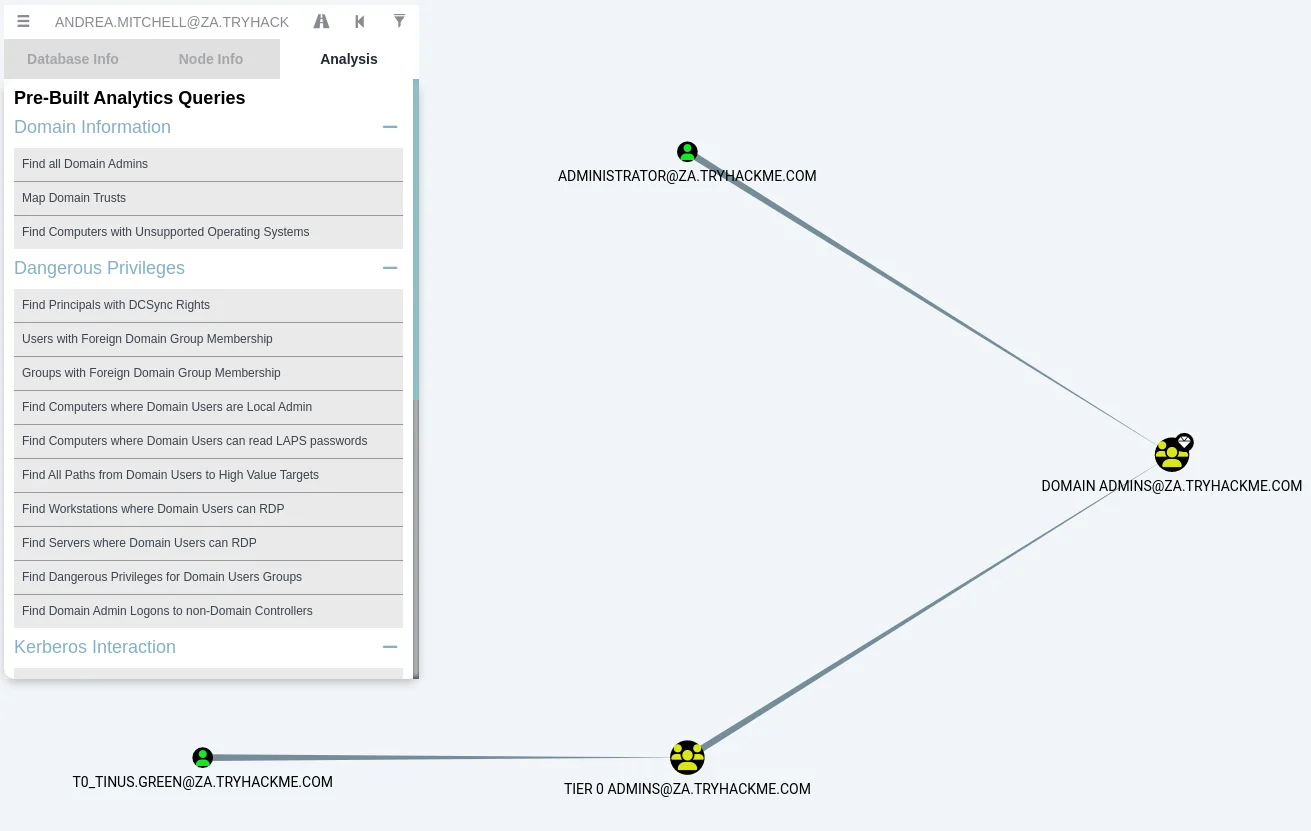
Task: Click the DOMAIN ADMINS@ZA.TRYHACKME.COM label
Action: click(1171, 486)
